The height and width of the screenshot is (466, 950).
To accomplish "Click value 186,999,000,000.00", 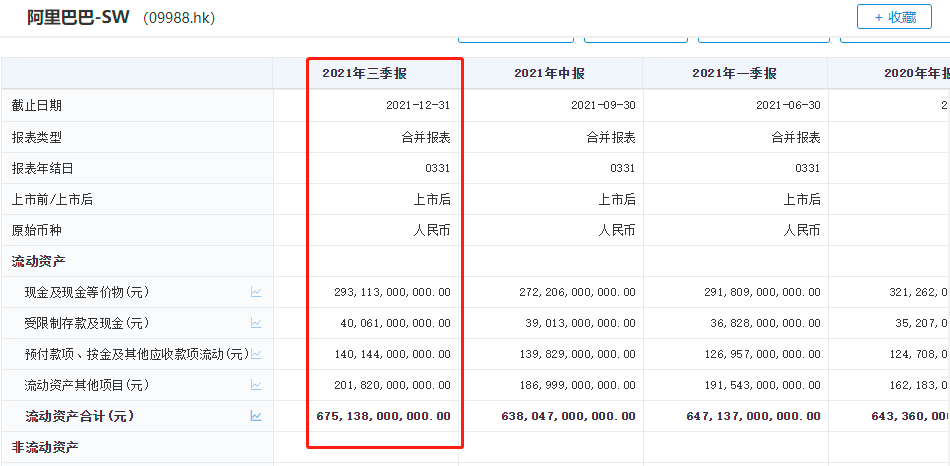I will (577, 385).
